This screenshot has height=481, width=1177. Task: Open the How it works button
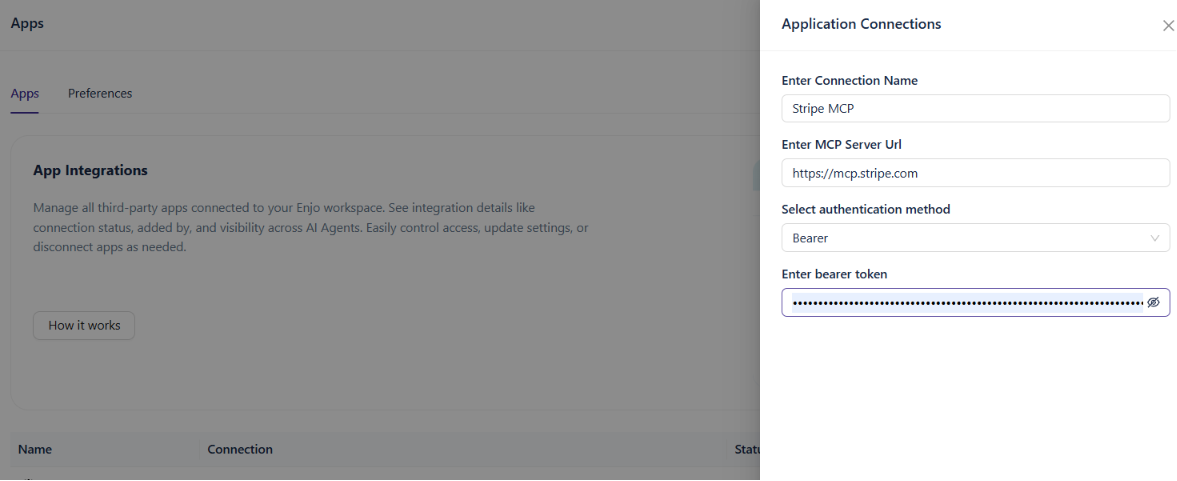point(84,326)
